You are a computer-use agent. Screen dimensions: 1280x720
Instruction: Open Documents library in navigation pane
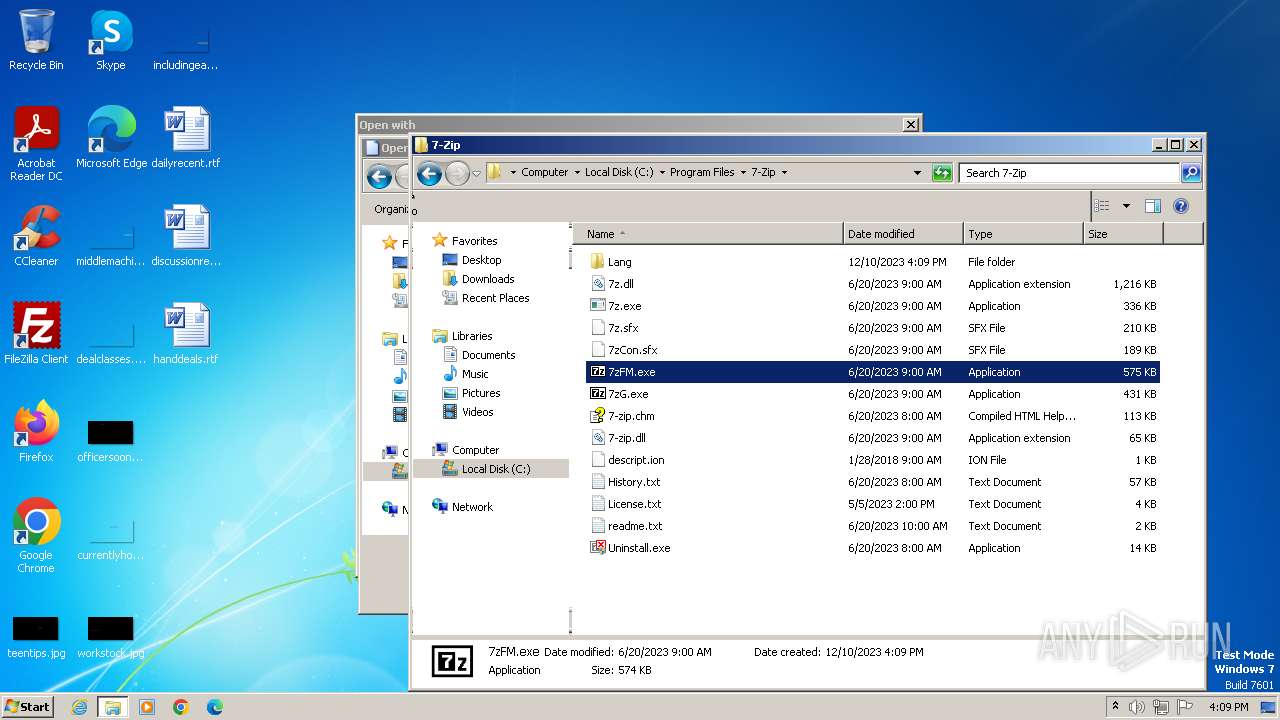click(488, 355)
